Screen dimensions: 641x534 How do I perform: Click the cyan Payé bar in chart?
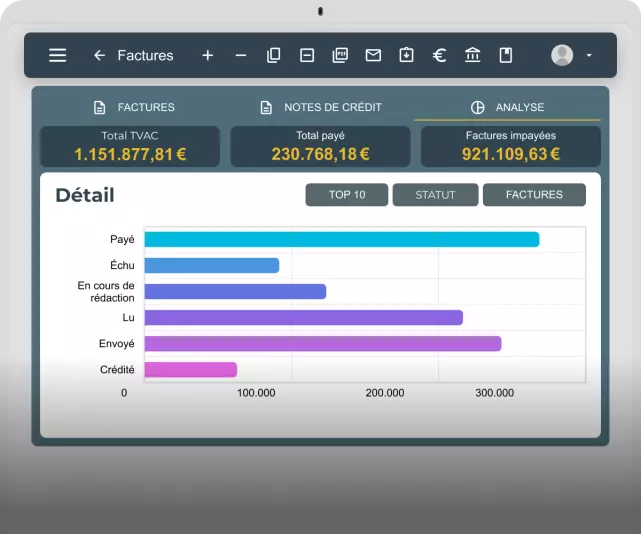[342, 239]
